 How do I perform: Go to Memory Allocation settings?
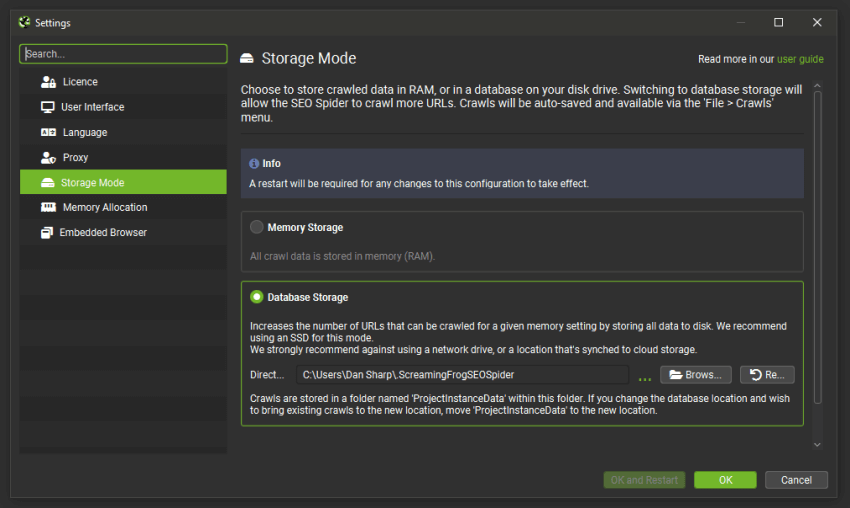click(123, 207)
